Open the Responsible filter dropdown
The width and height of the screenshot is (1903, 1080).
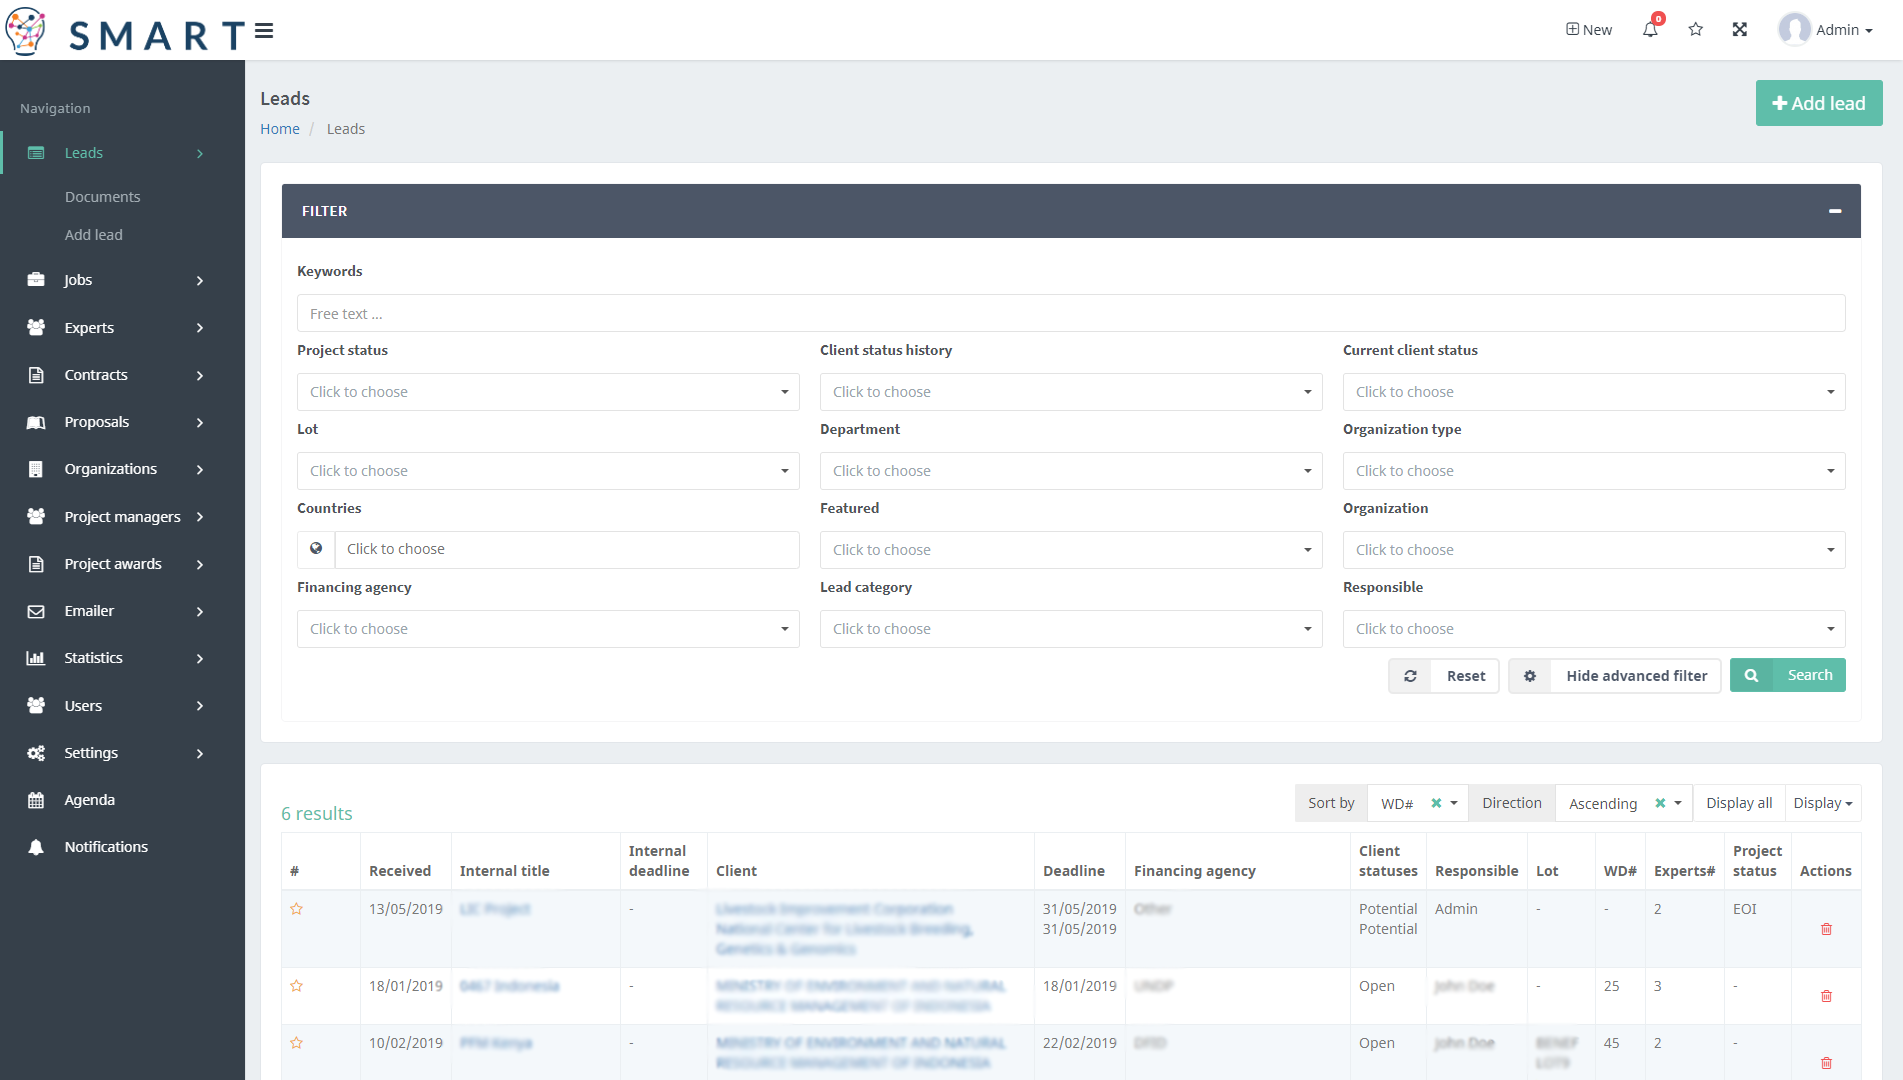coord(1593,629)
